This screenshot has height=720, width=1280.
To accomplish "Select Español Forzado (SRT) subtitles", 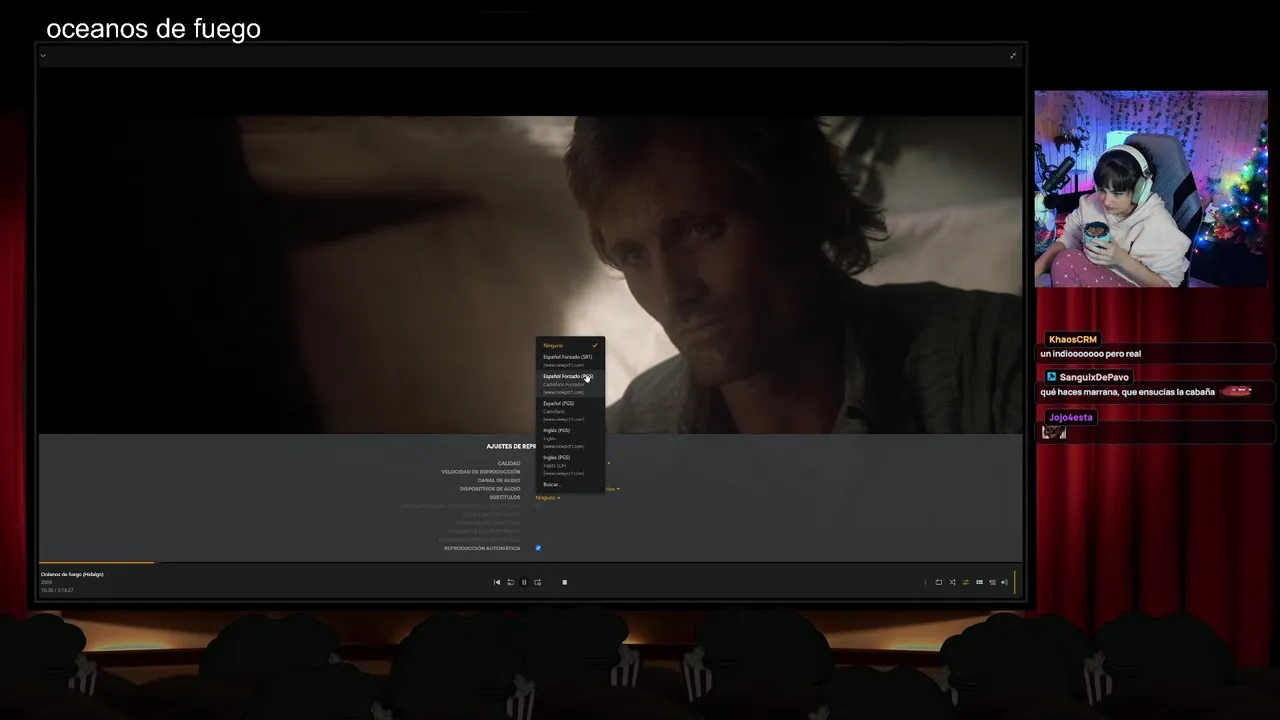I will (x=570, y=360).
